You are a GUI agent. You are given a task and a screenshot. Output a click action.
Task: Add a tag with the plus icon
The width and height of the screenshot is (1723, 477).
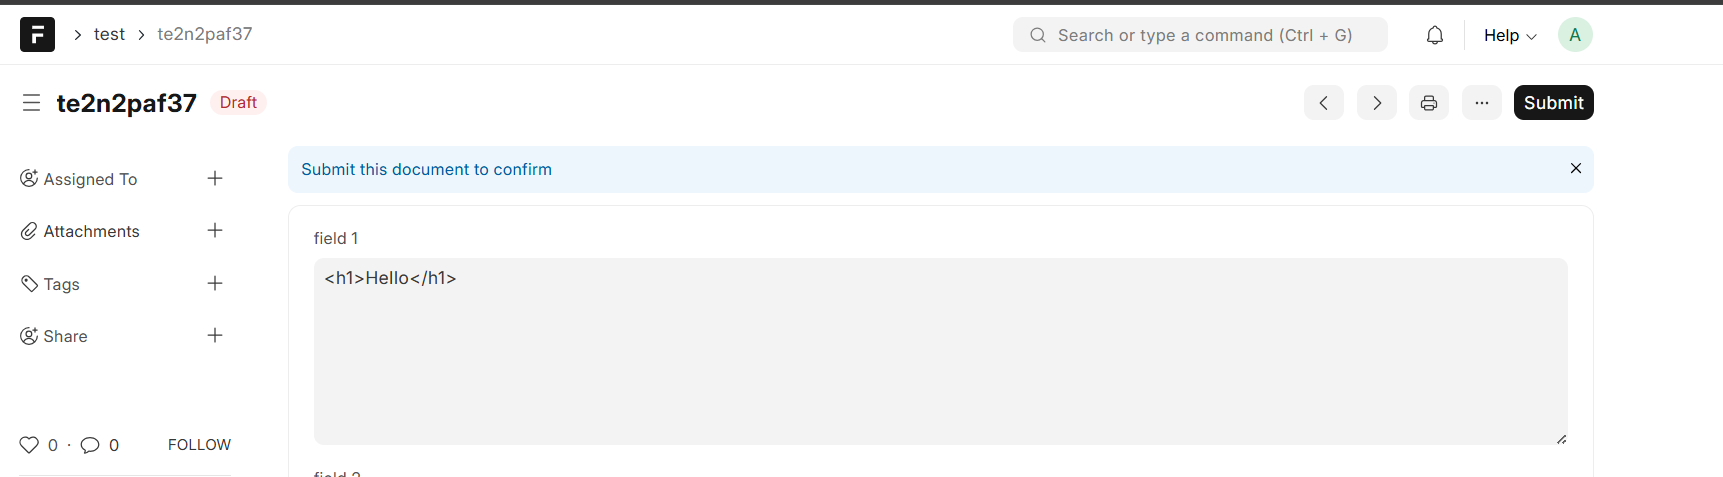(x=215, y=284)
